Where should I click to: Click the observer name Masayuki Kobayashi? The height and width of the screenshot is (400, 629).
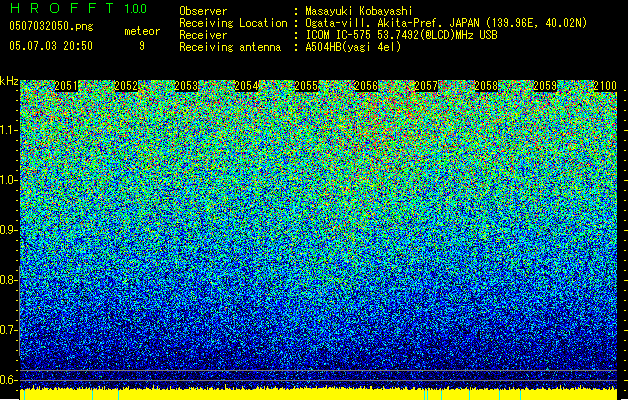click(359, 11)
